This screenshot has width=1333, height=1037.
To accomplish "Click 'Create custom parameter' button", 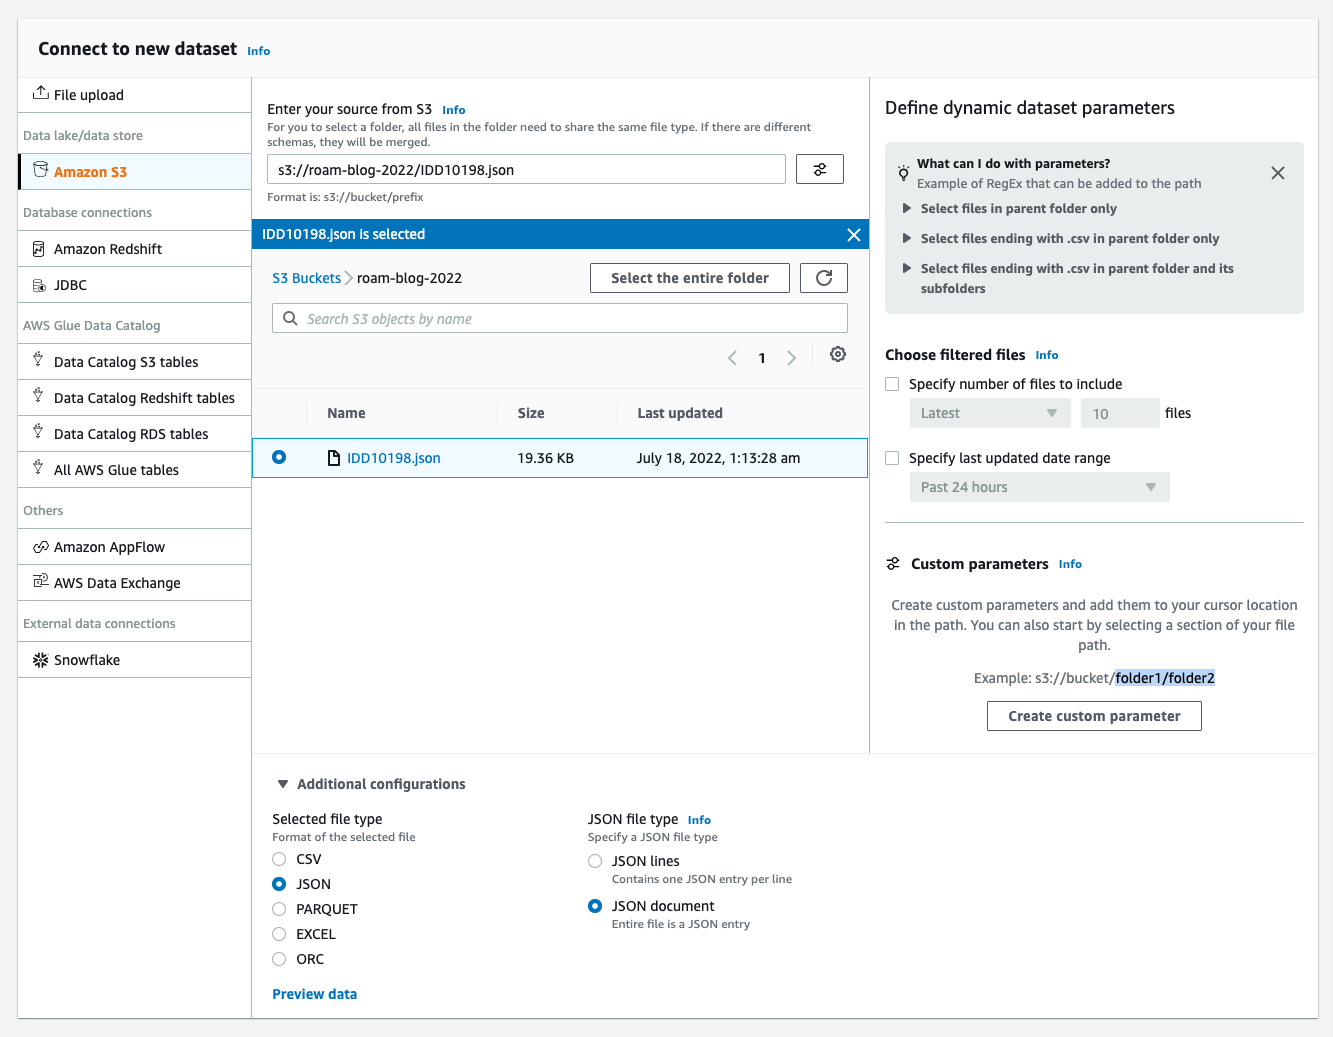I will (x=1094, y=716).
